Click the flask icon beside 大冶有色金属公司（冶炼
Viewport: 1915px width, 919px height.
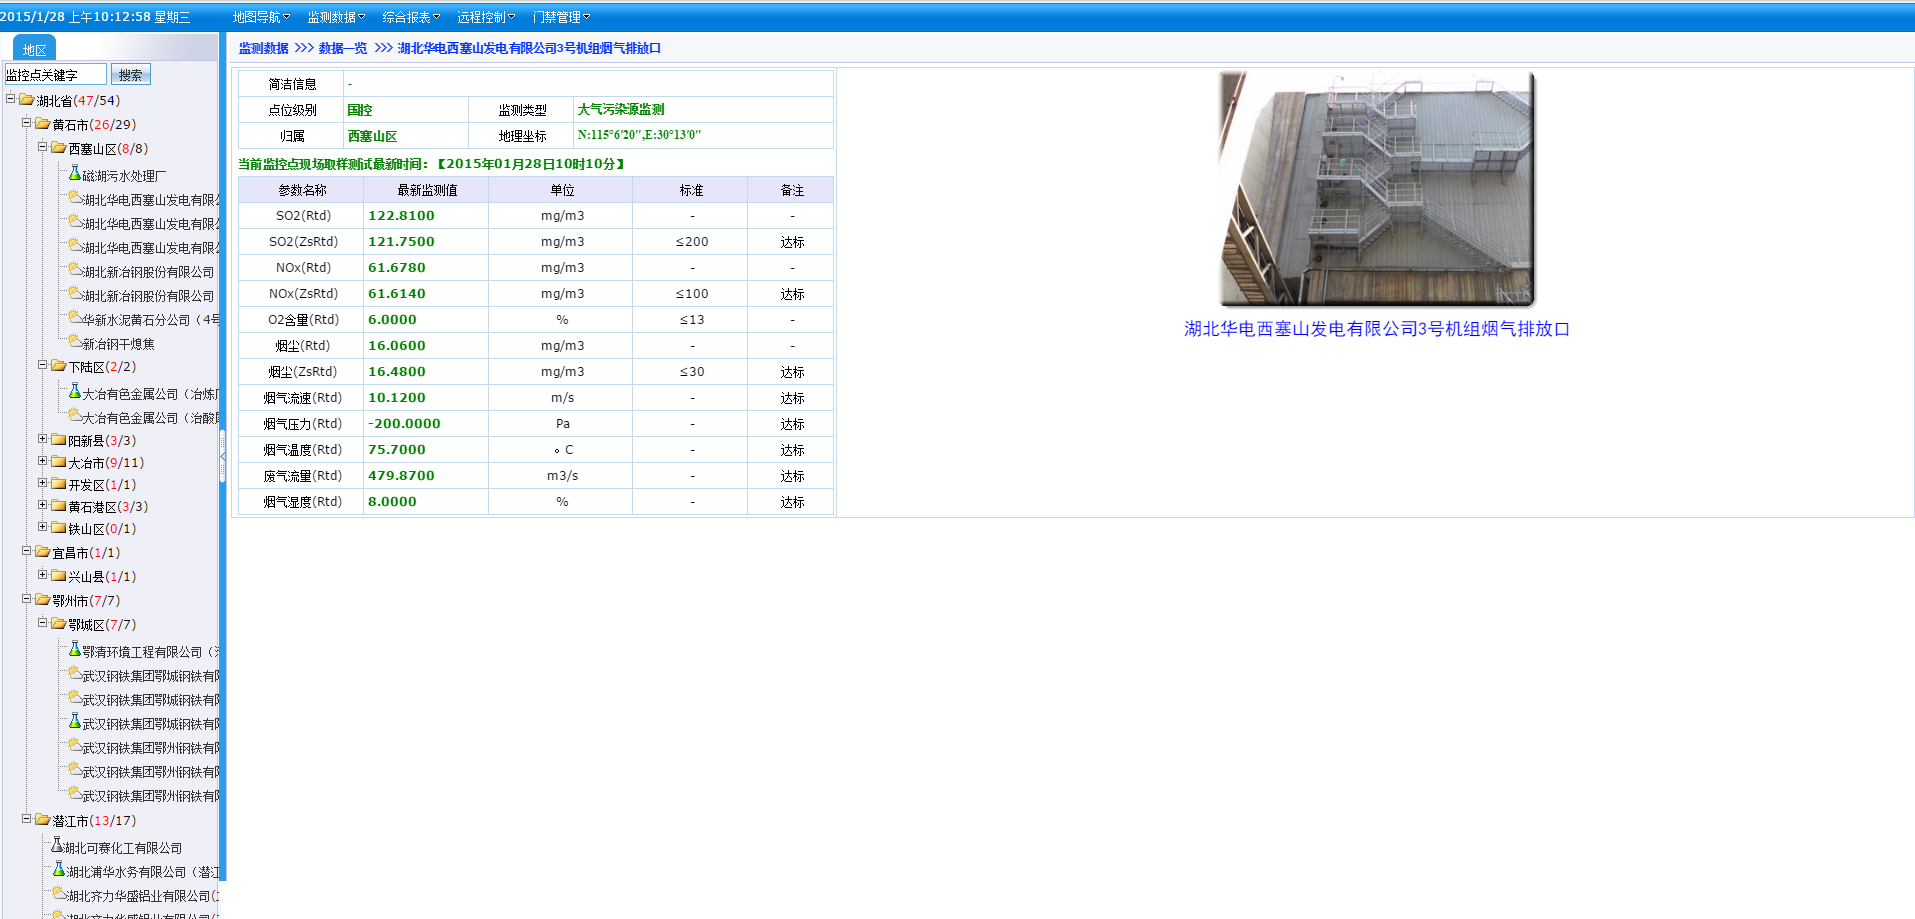coord(74,391)
